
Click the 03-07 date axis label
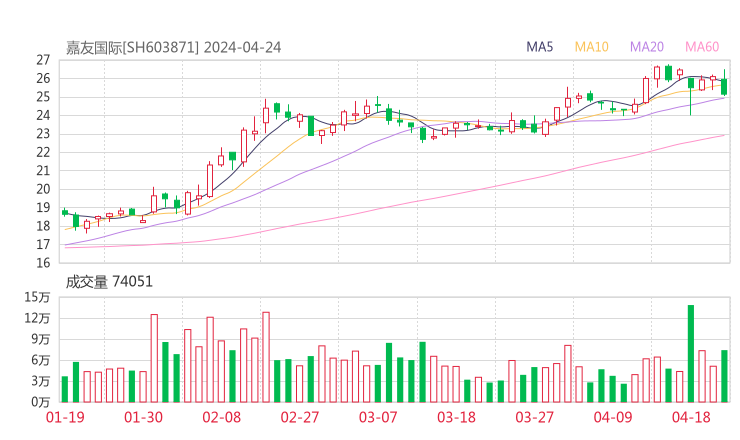tap(378, 417)
